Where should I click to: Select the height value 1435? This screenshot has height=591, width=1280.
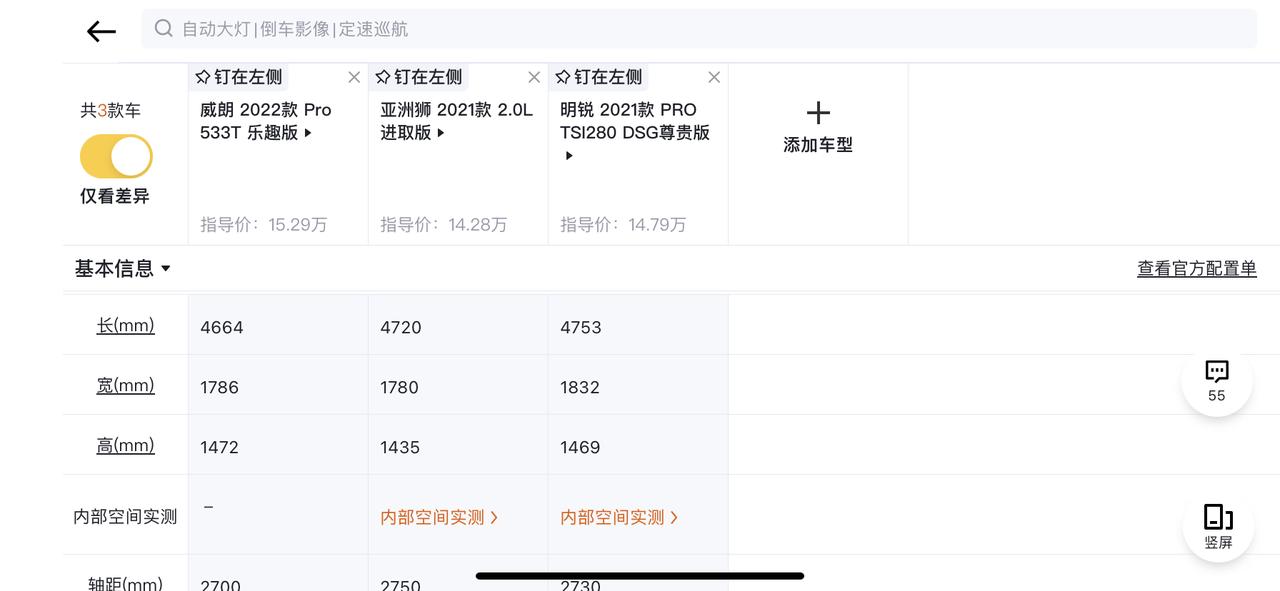[x=400, y=447]
